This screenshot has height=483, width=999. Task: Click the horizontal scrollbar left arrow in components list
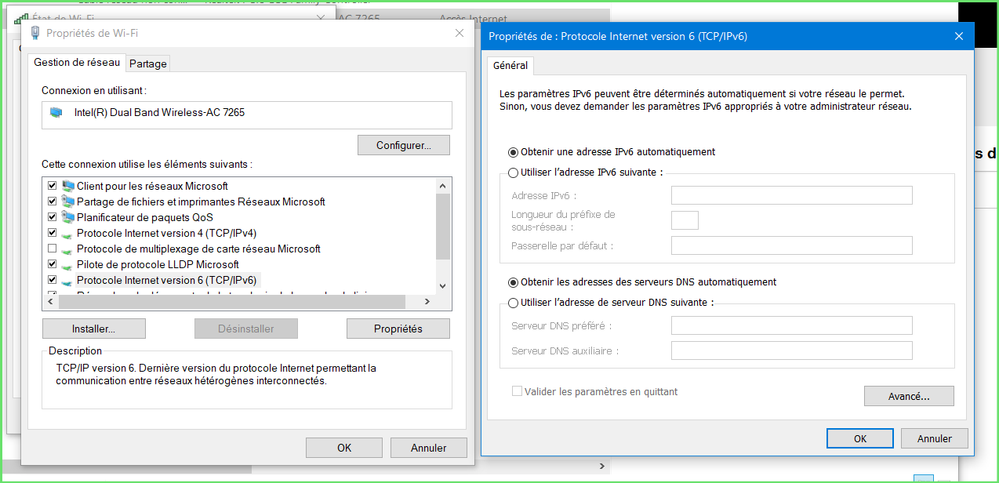tap(52, 302)
